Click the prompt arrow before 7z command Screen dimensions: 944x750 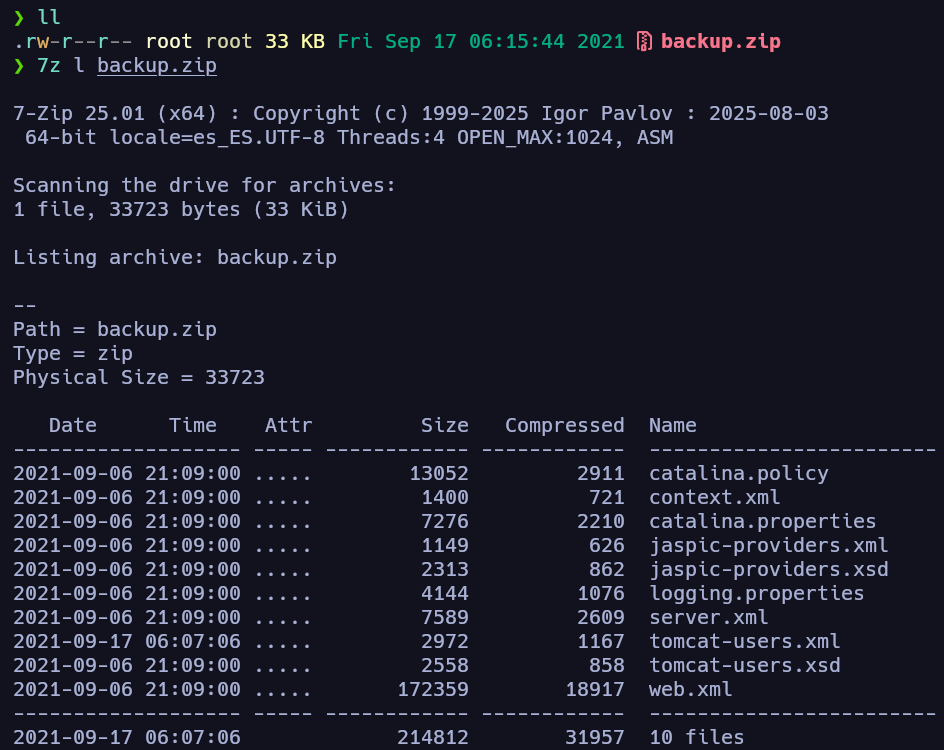(19, 66)
